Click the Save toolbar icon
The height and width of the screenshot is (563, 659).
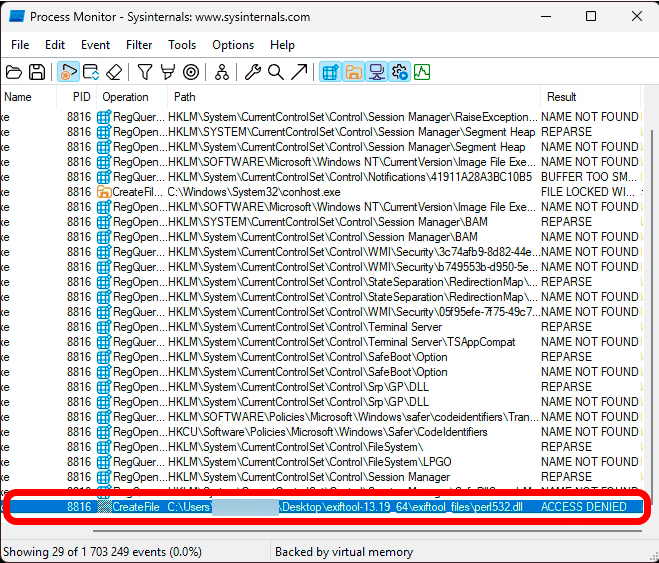coord(37,72)
